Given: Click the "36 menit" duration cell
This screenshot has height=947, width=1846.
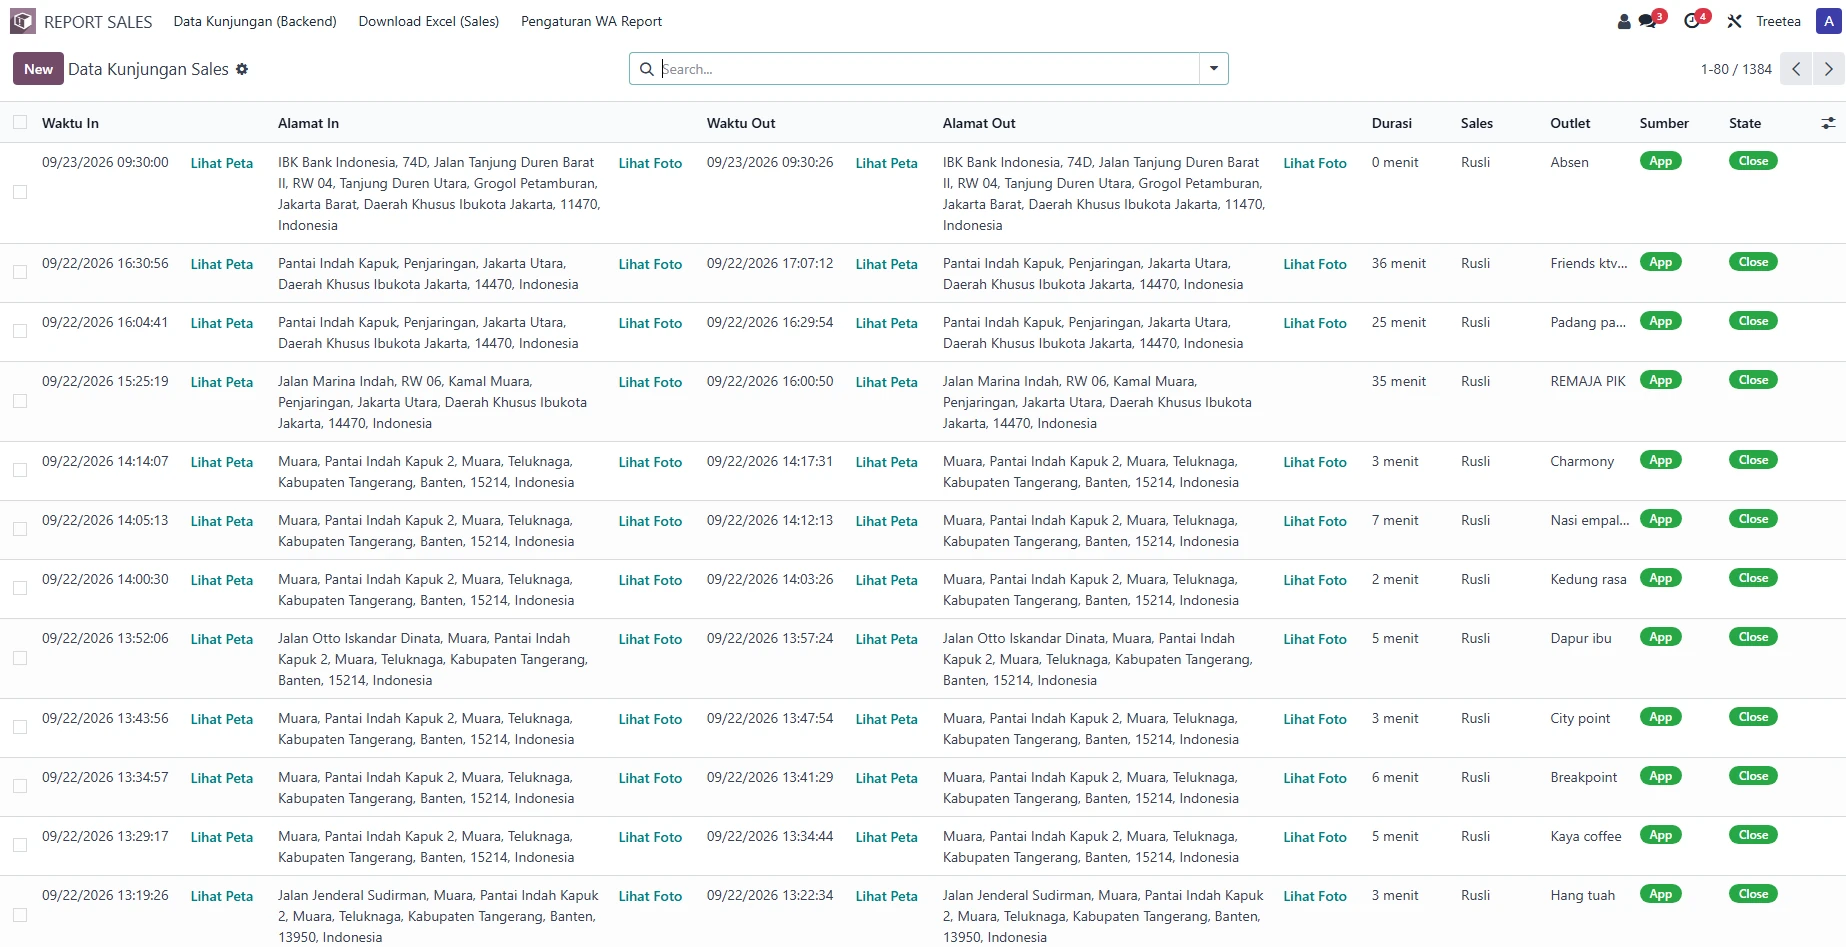Looking at the screenshot, I should [1398, 263].
